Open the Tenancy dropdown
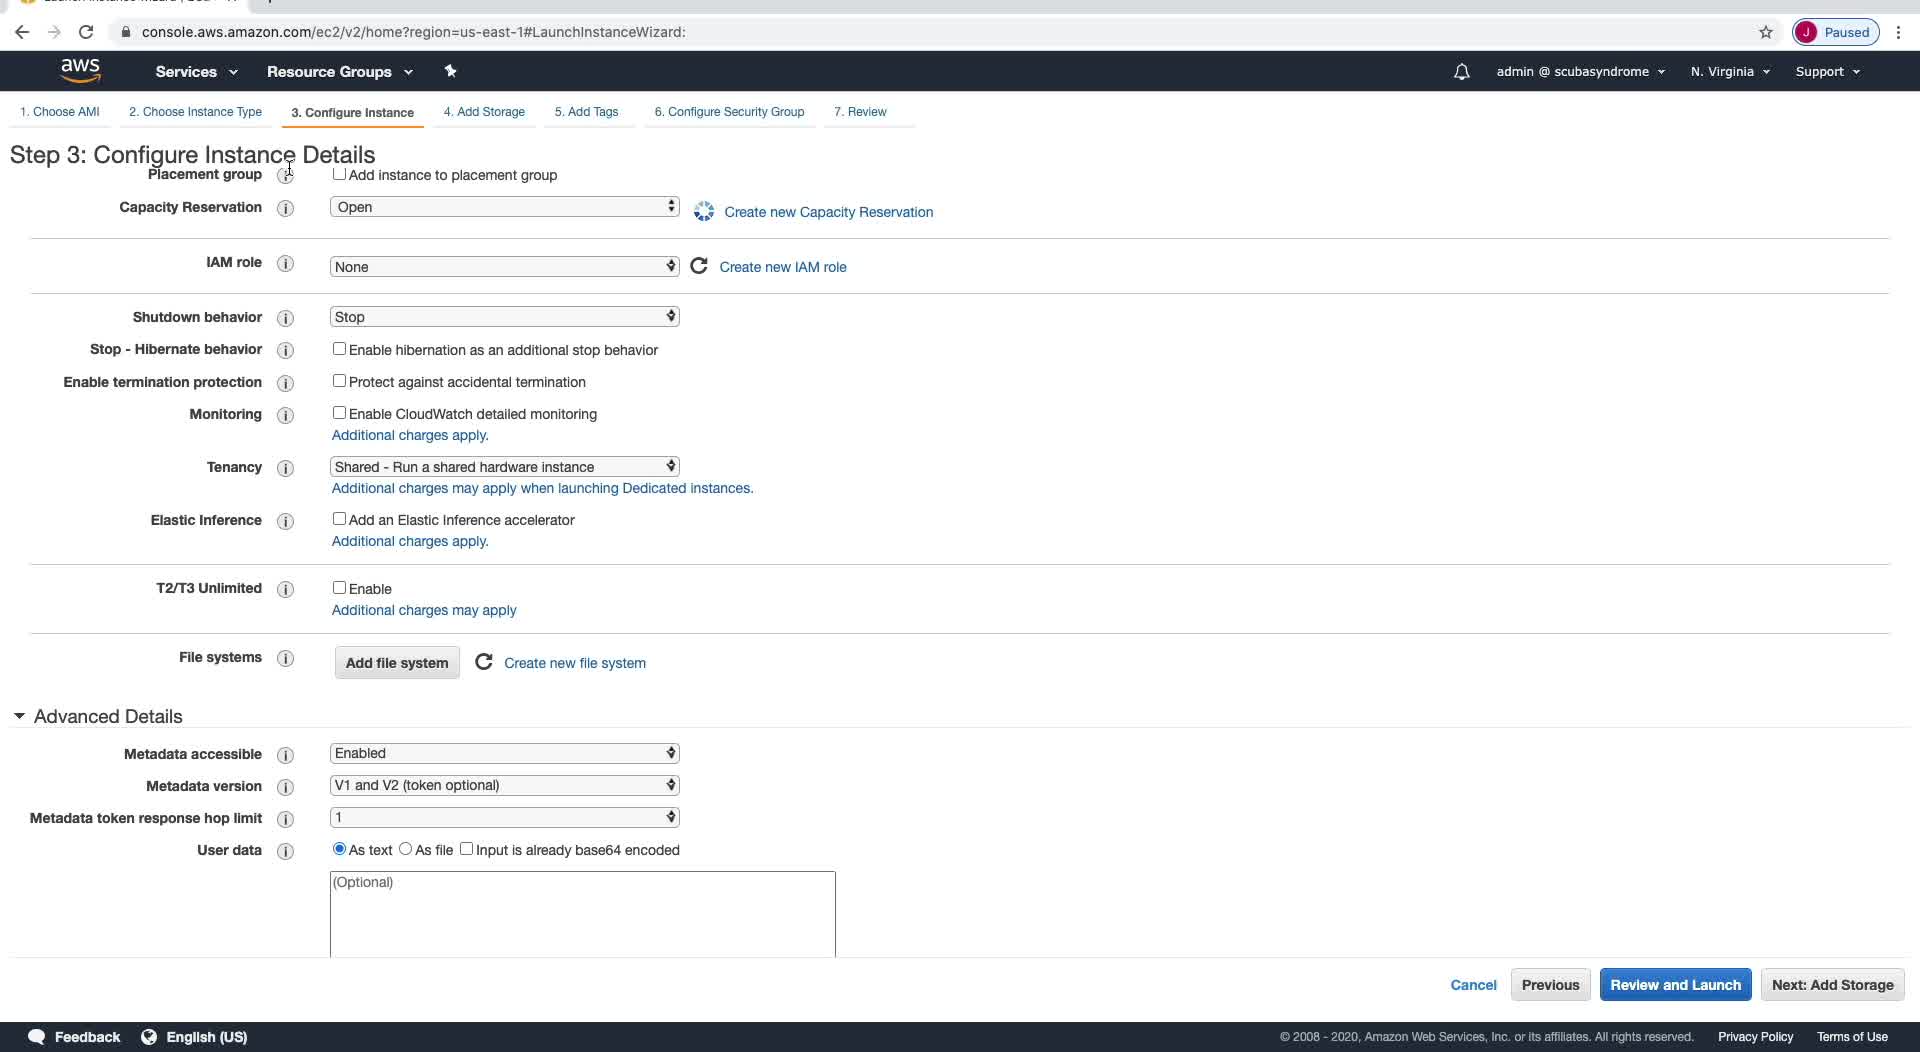This screenshot has height=1052, width=1920. tap(504, 467)
